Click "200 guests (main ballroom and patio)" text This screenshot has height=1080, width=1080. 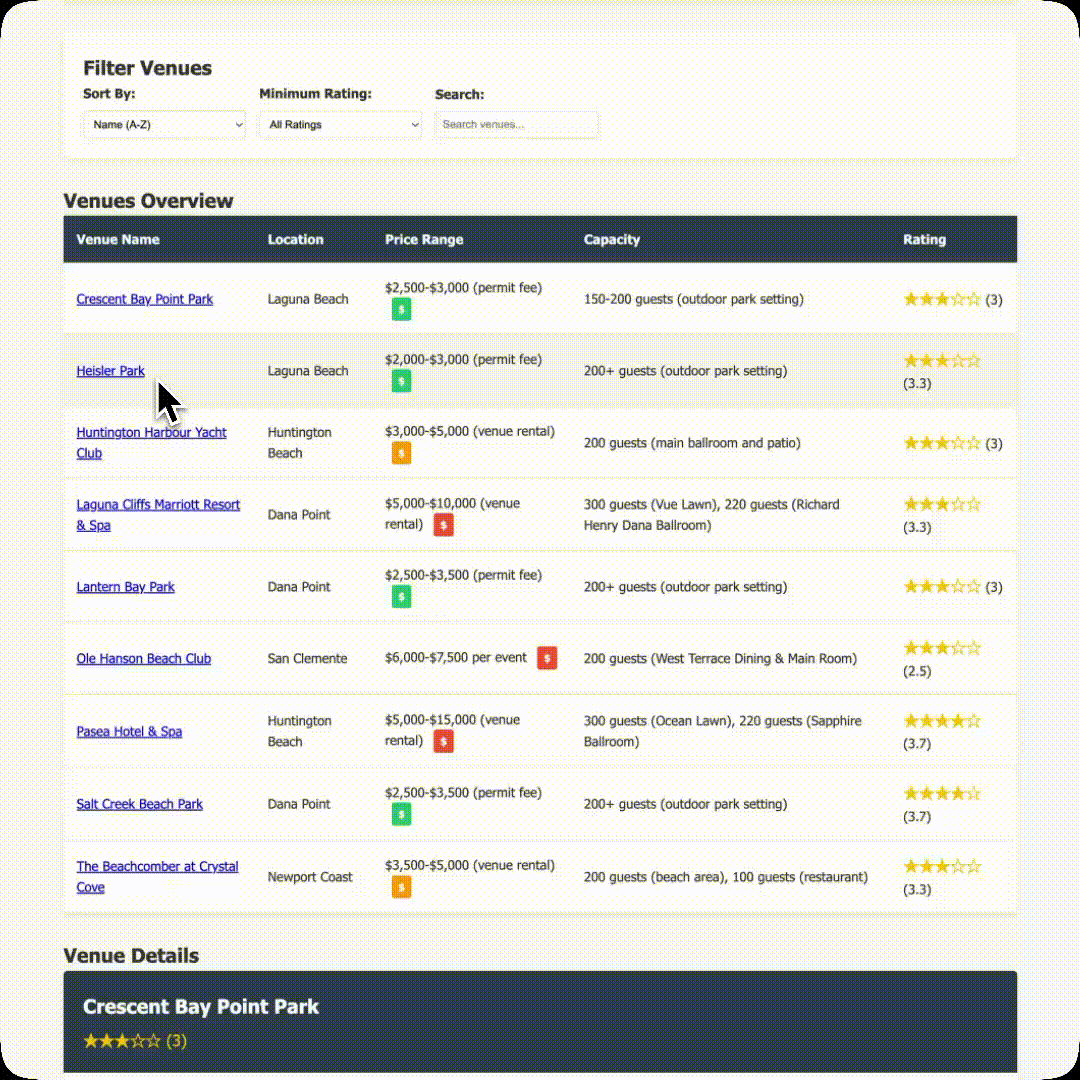pyautogui.click(x=692, y=443)
